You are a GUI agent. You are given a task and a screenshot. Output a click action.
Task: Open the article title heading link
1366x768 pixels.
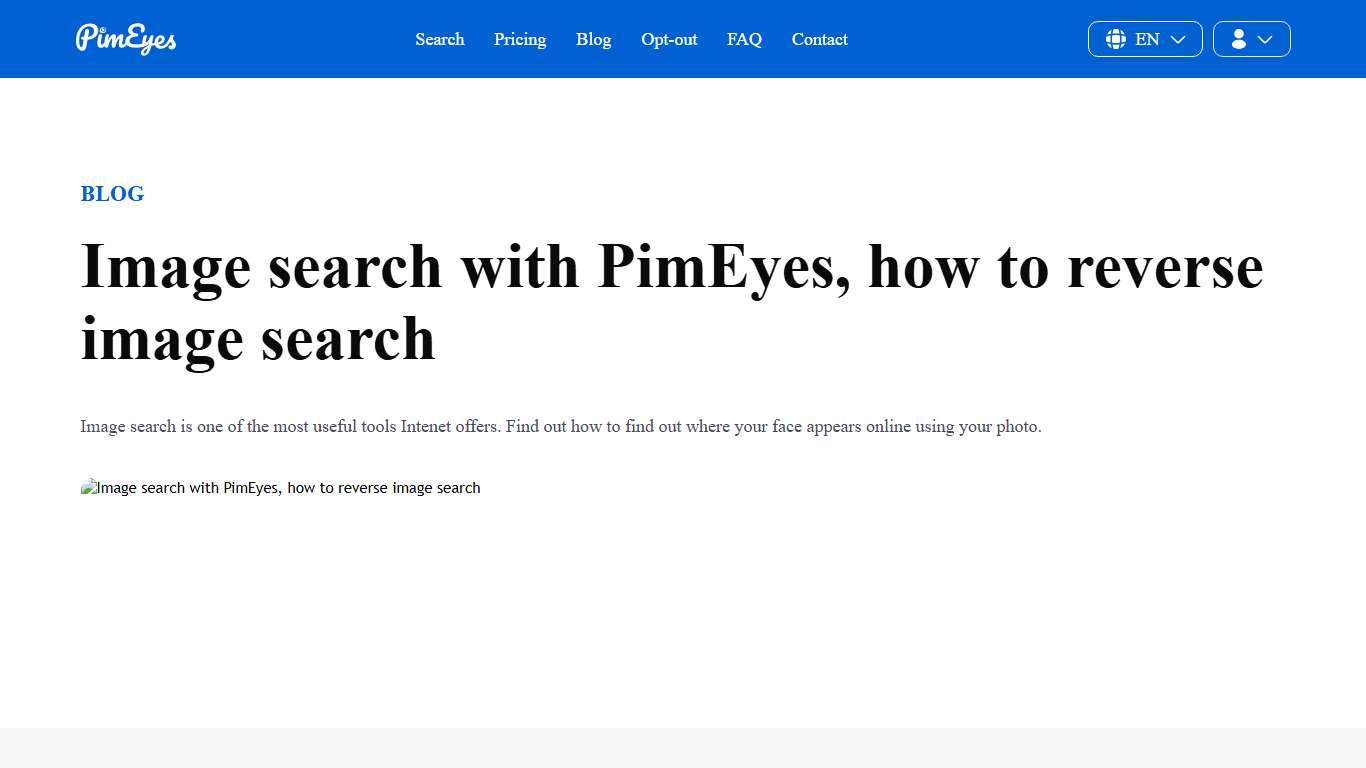click(671, 300)
